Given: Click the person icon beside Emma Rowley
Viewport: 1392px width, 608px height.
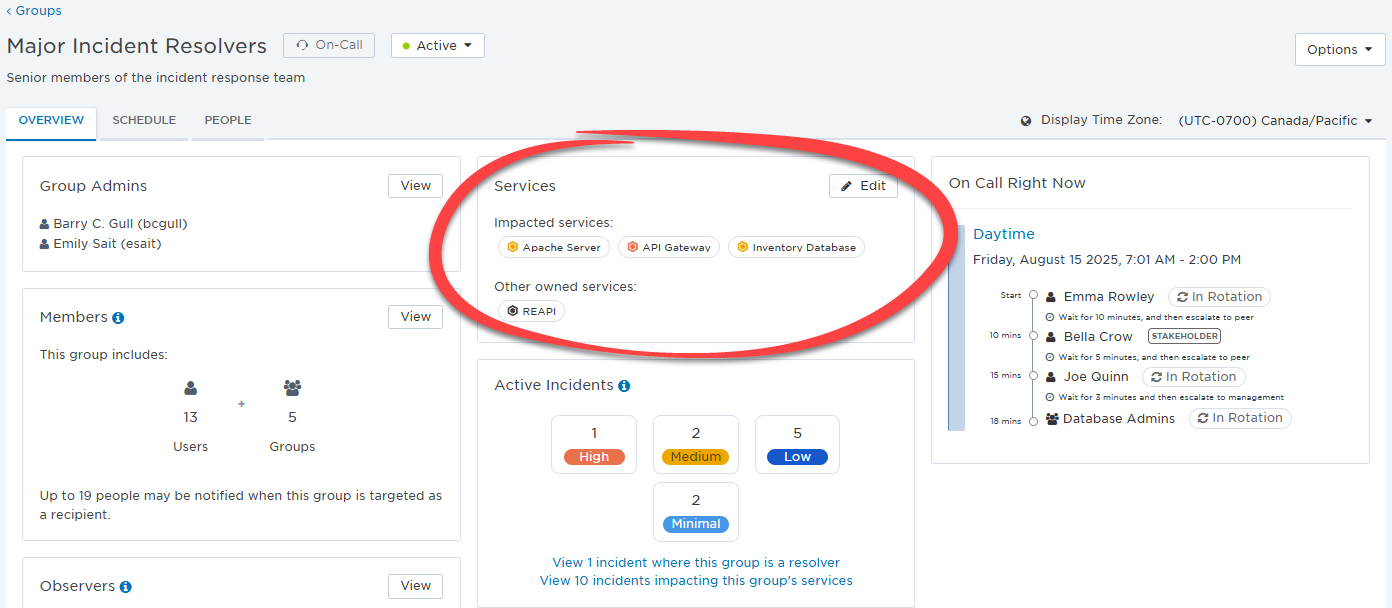Looking at the screenshot, I should tap(1051, 297).
